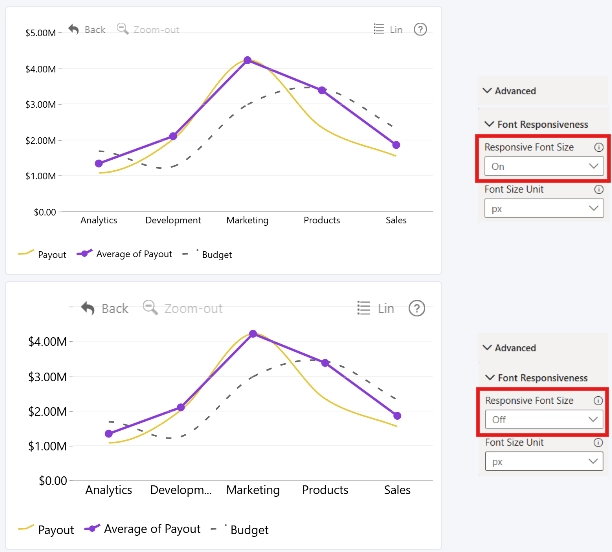This screenshot has width=612, height=552.
Task: Click Sales axis label in bottom chart
Action: [x=397, y=490]
